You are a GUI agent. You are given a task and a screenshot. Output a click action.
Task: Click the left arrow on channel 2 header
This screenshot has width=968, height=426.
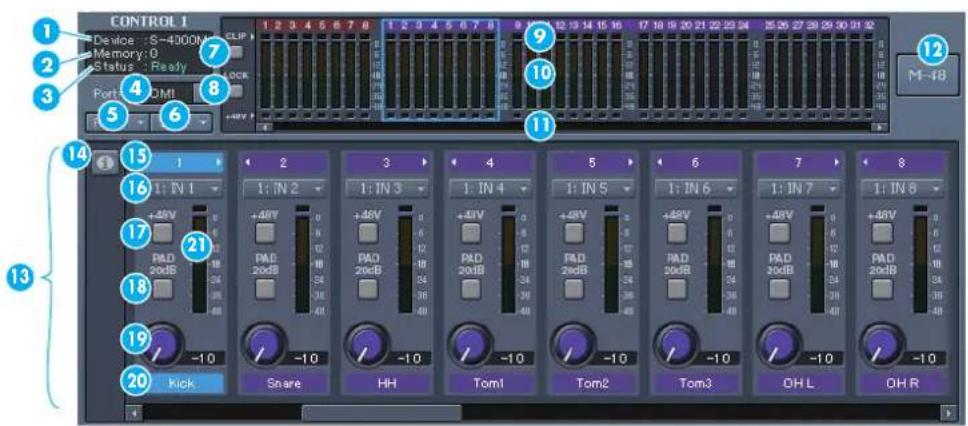point(249,163)
